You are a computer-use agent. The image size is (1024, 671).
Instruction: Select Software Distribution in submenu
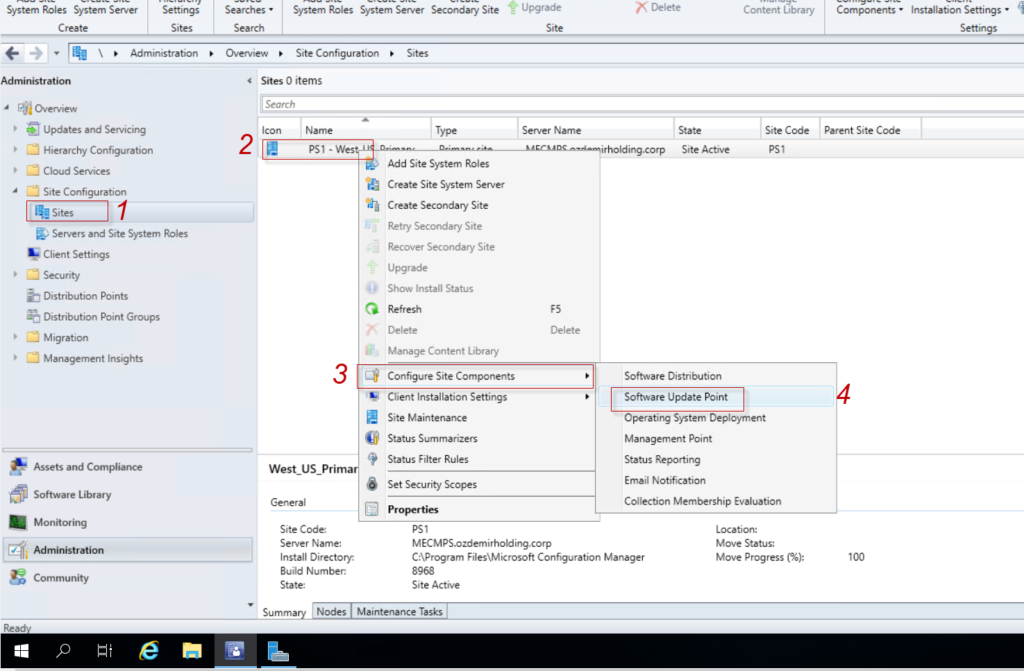pos(673,376)
